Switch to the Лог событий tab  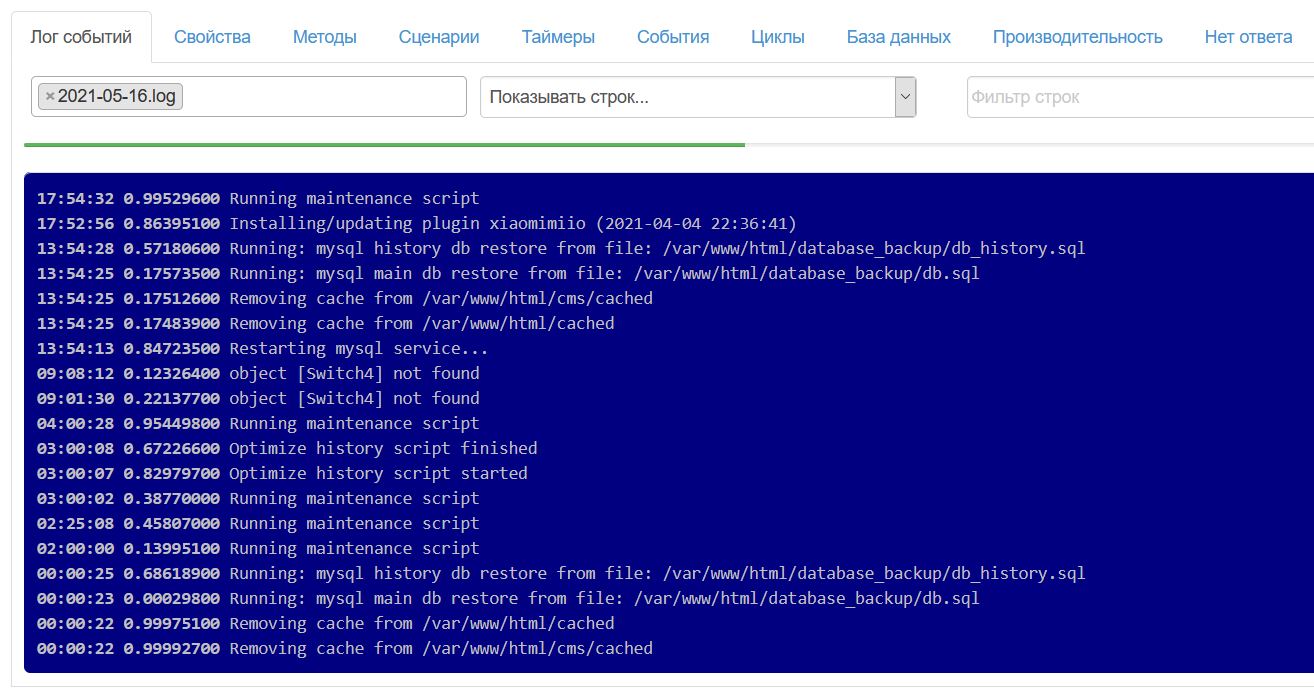[x=81, y=37]
